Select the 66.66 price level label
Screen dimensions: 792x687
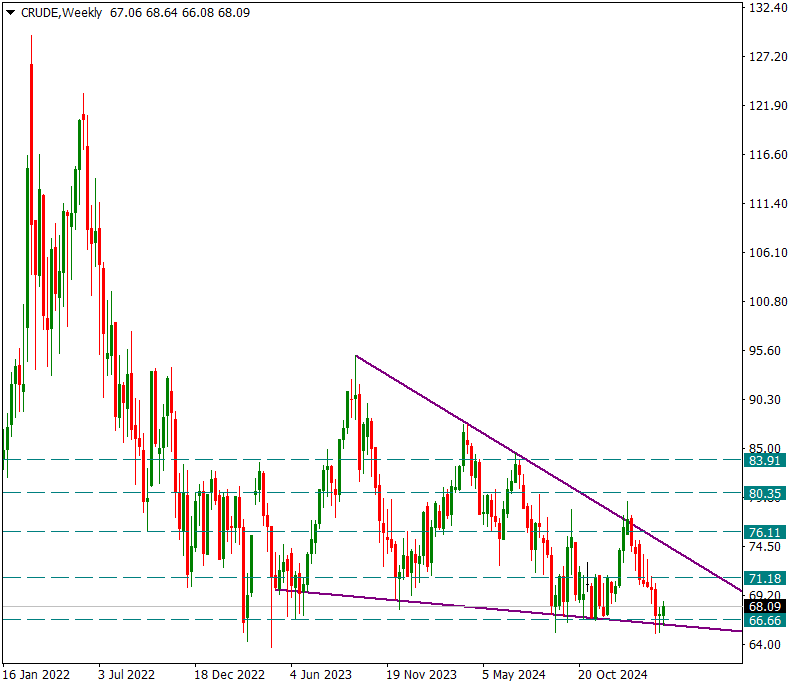pos(765,620)
